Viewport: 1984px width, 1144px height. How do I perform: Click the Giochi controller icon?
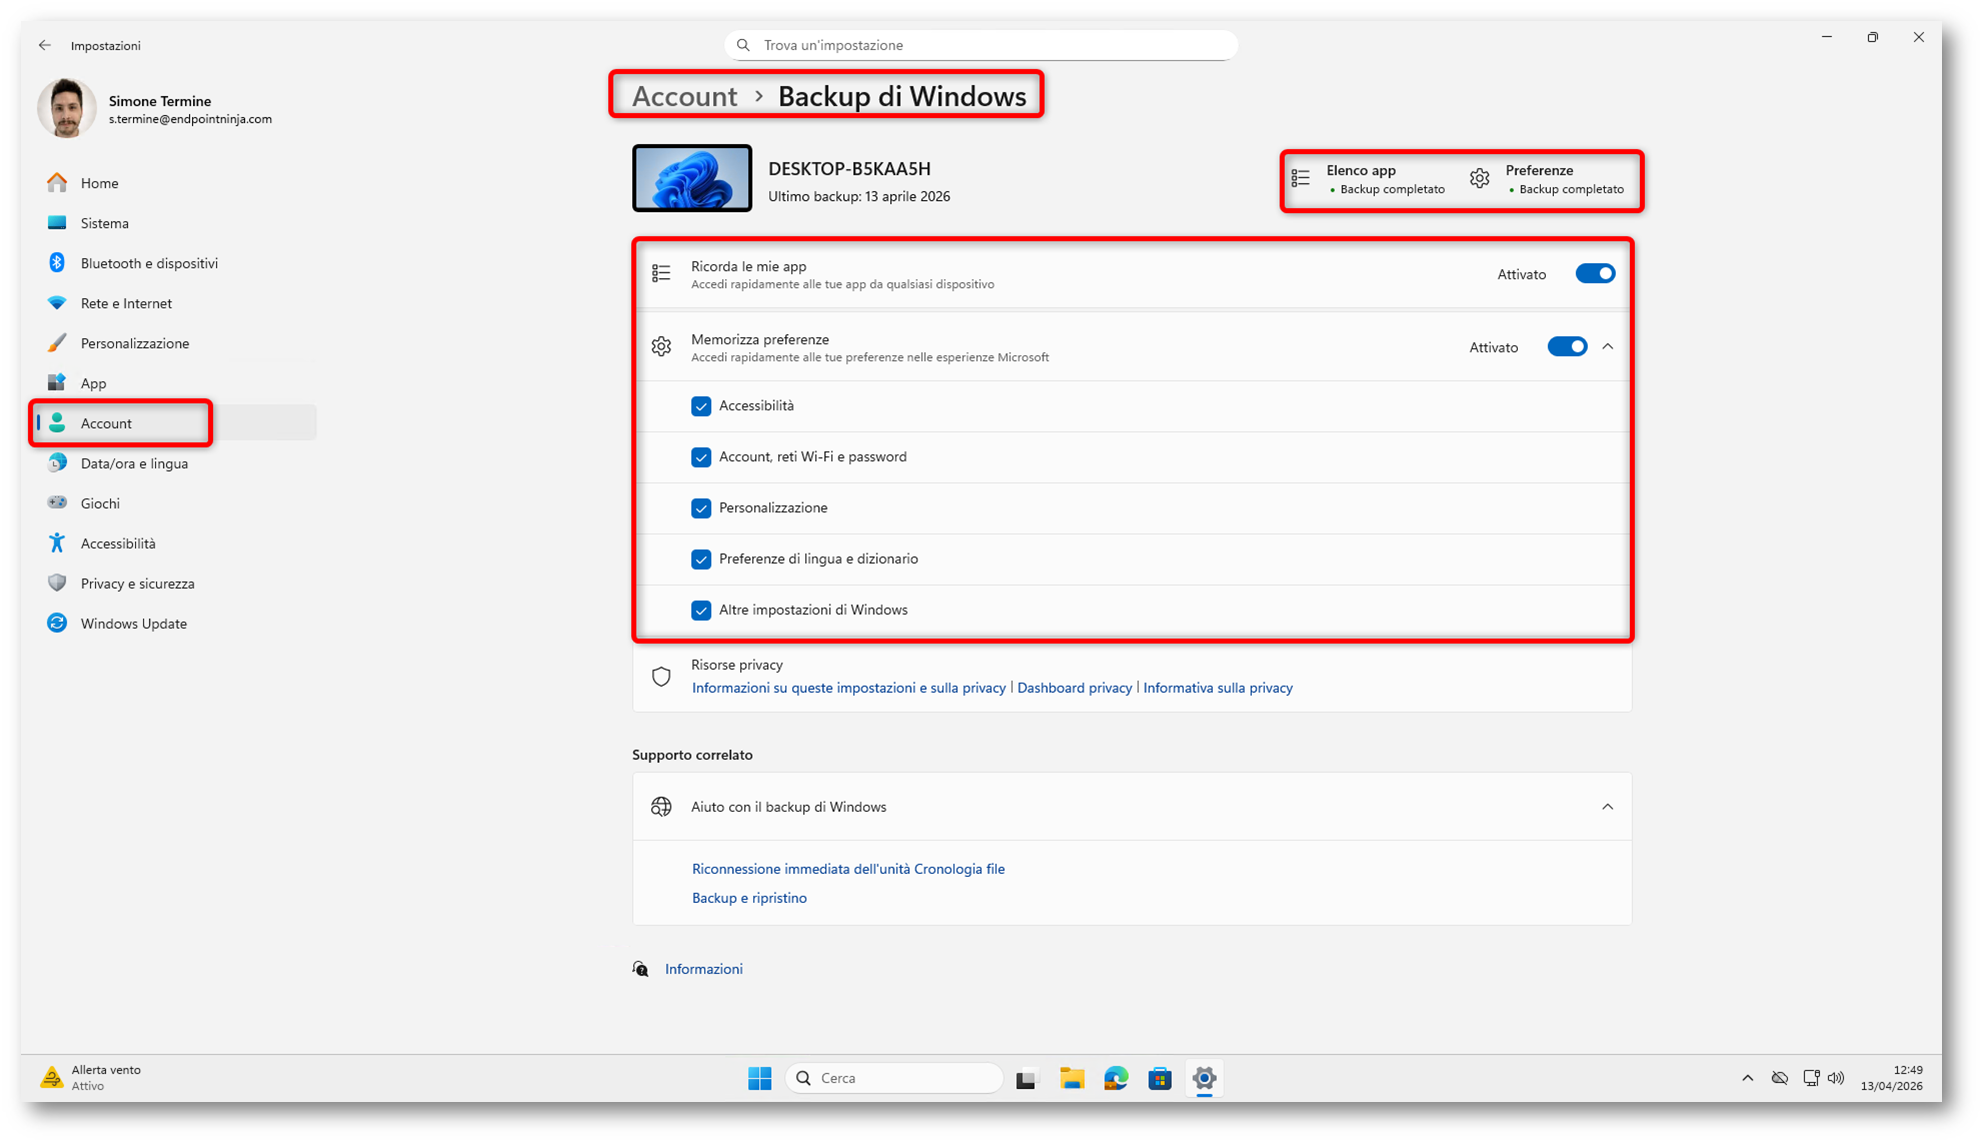[x=57, y=503]
